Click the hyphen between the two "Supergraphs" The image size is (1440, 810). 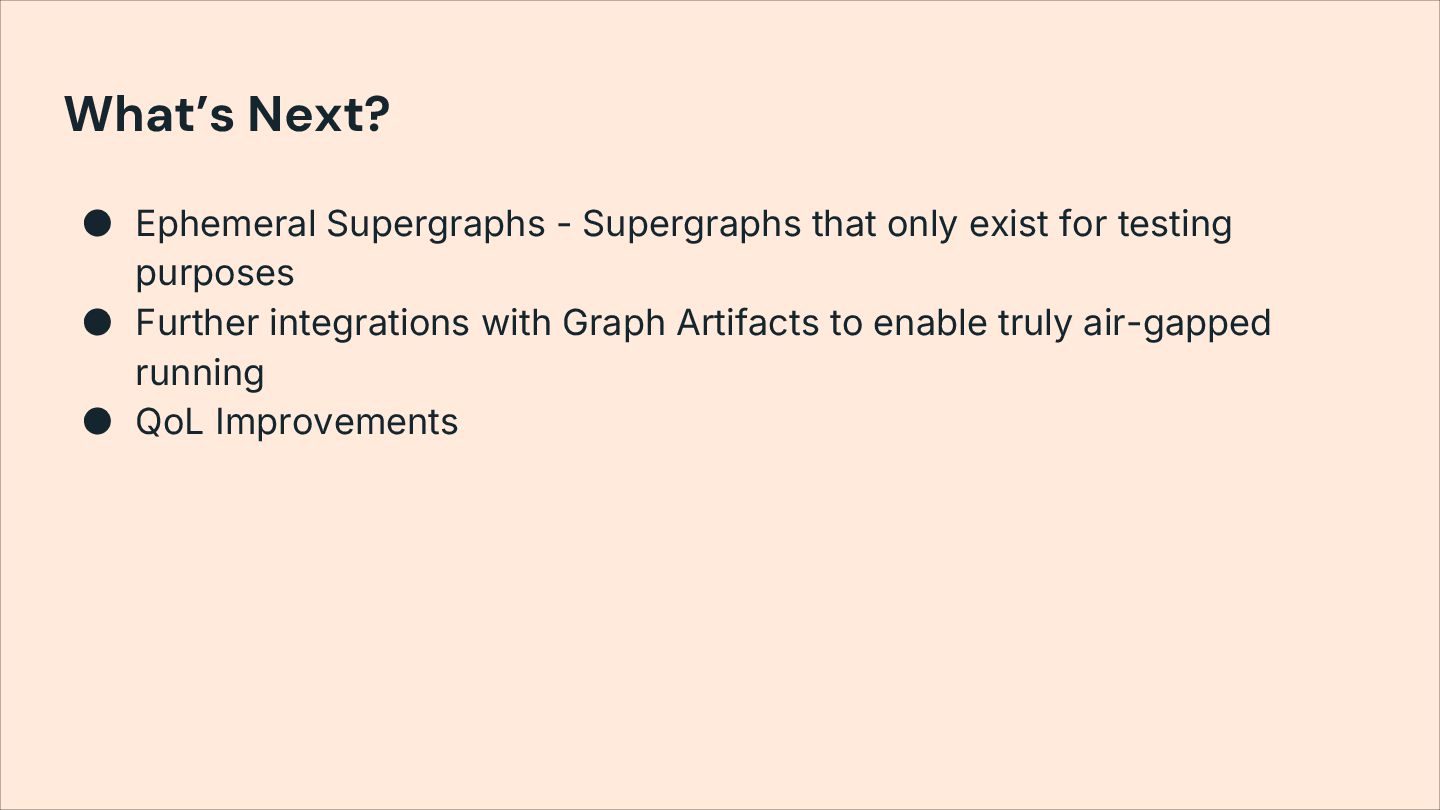click(x=564, y=225)
